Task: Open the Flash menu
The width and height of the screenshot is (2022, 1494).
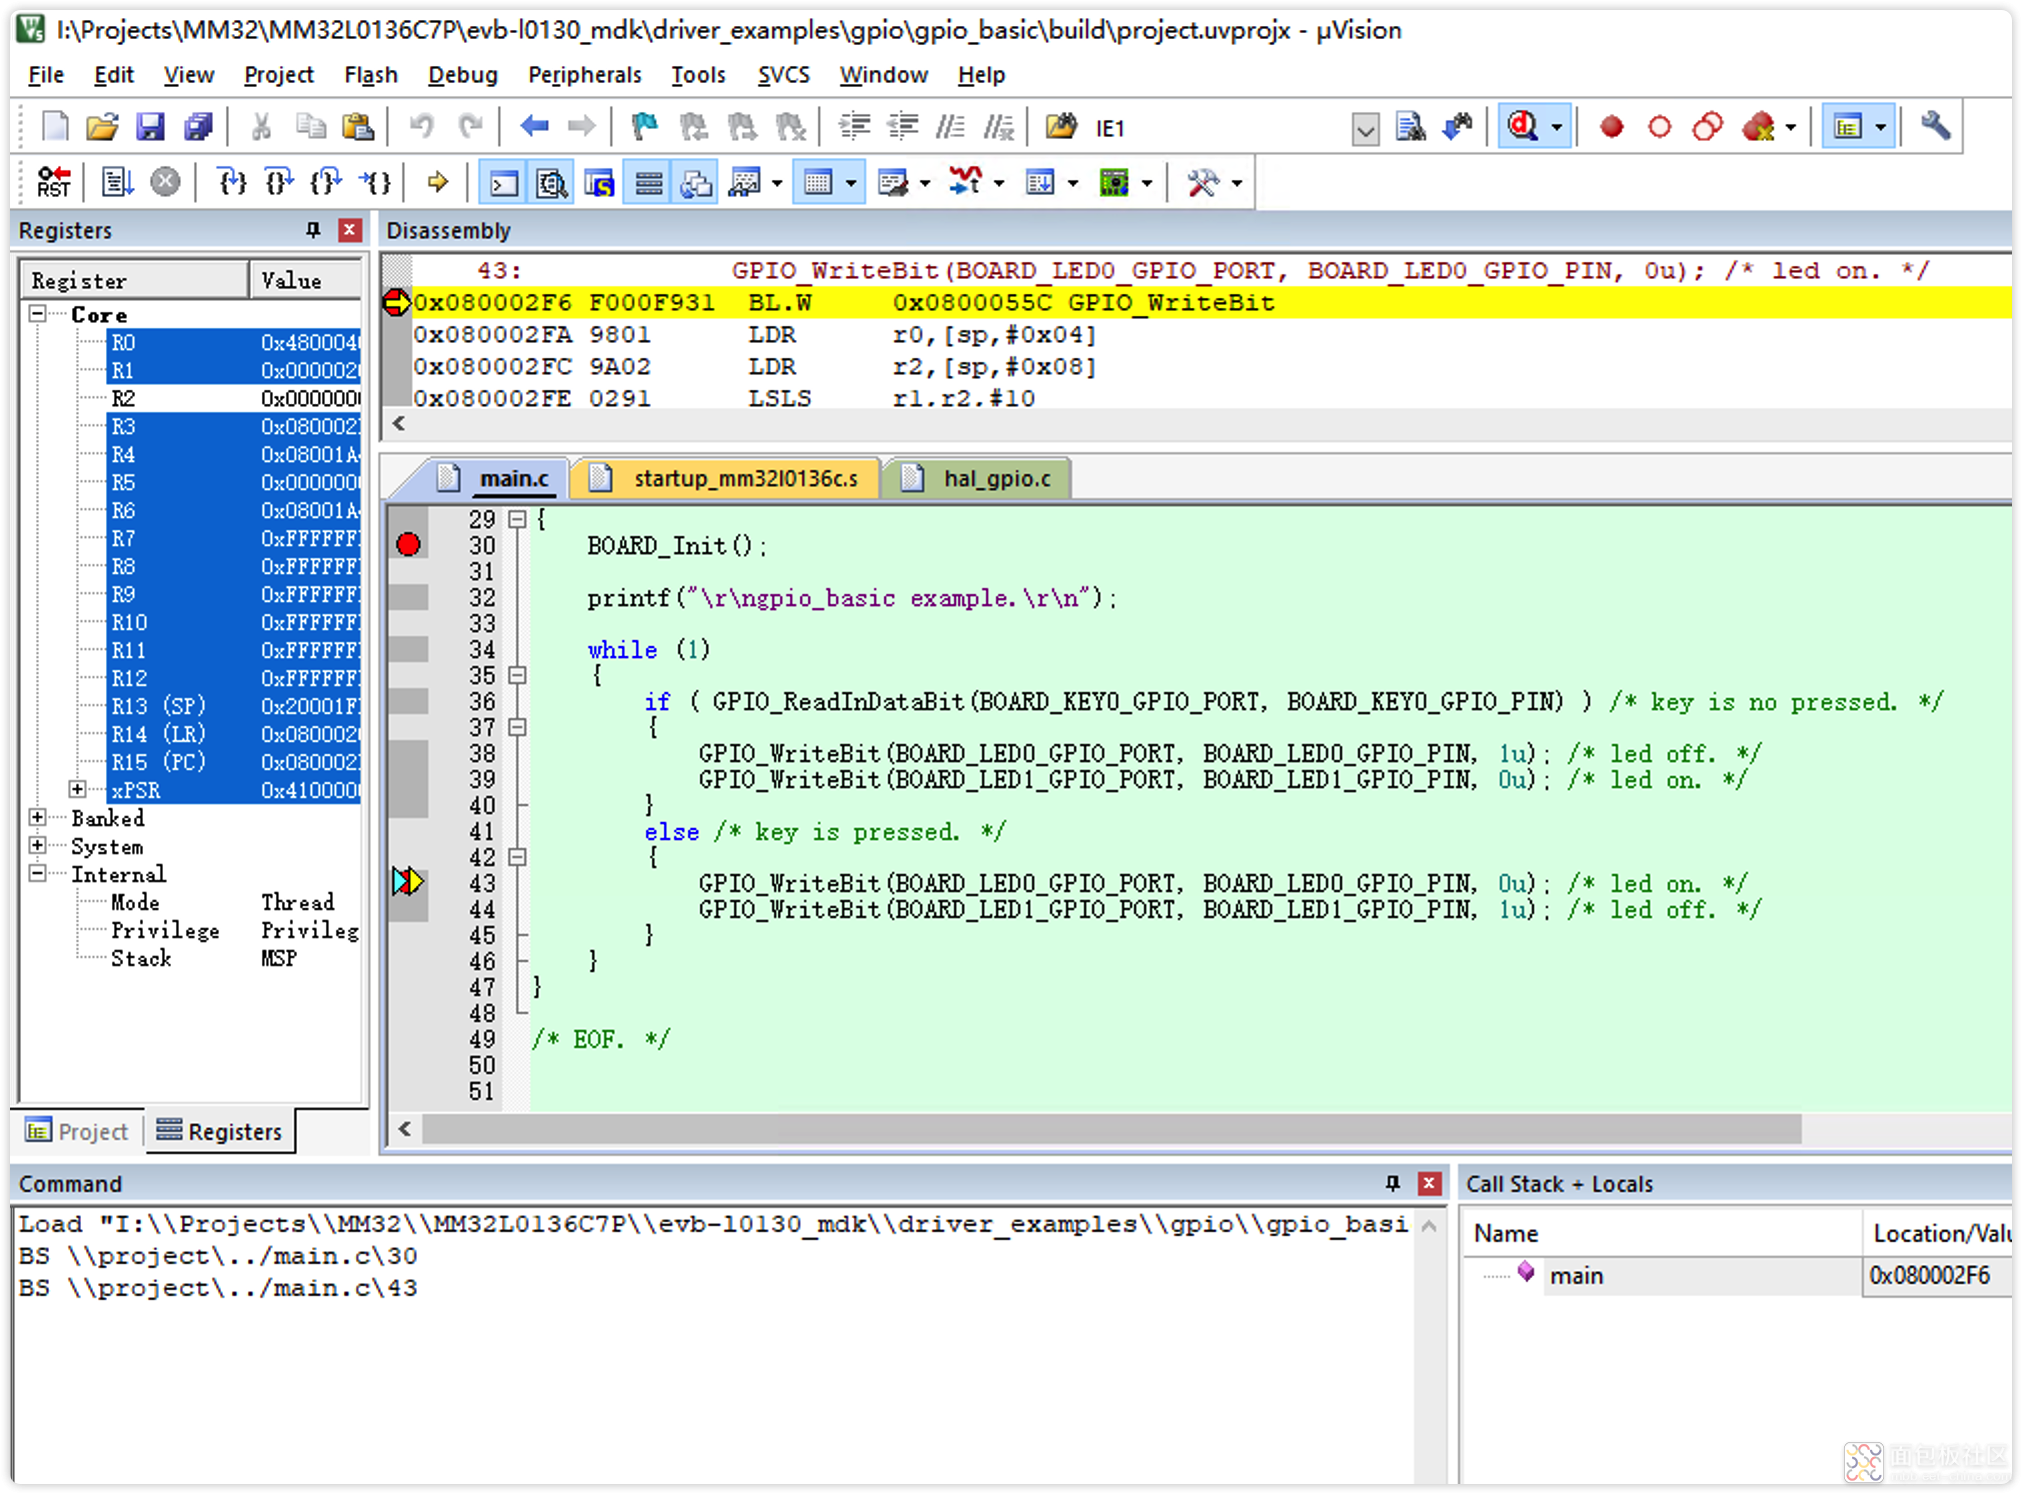Action: (370, 75)
